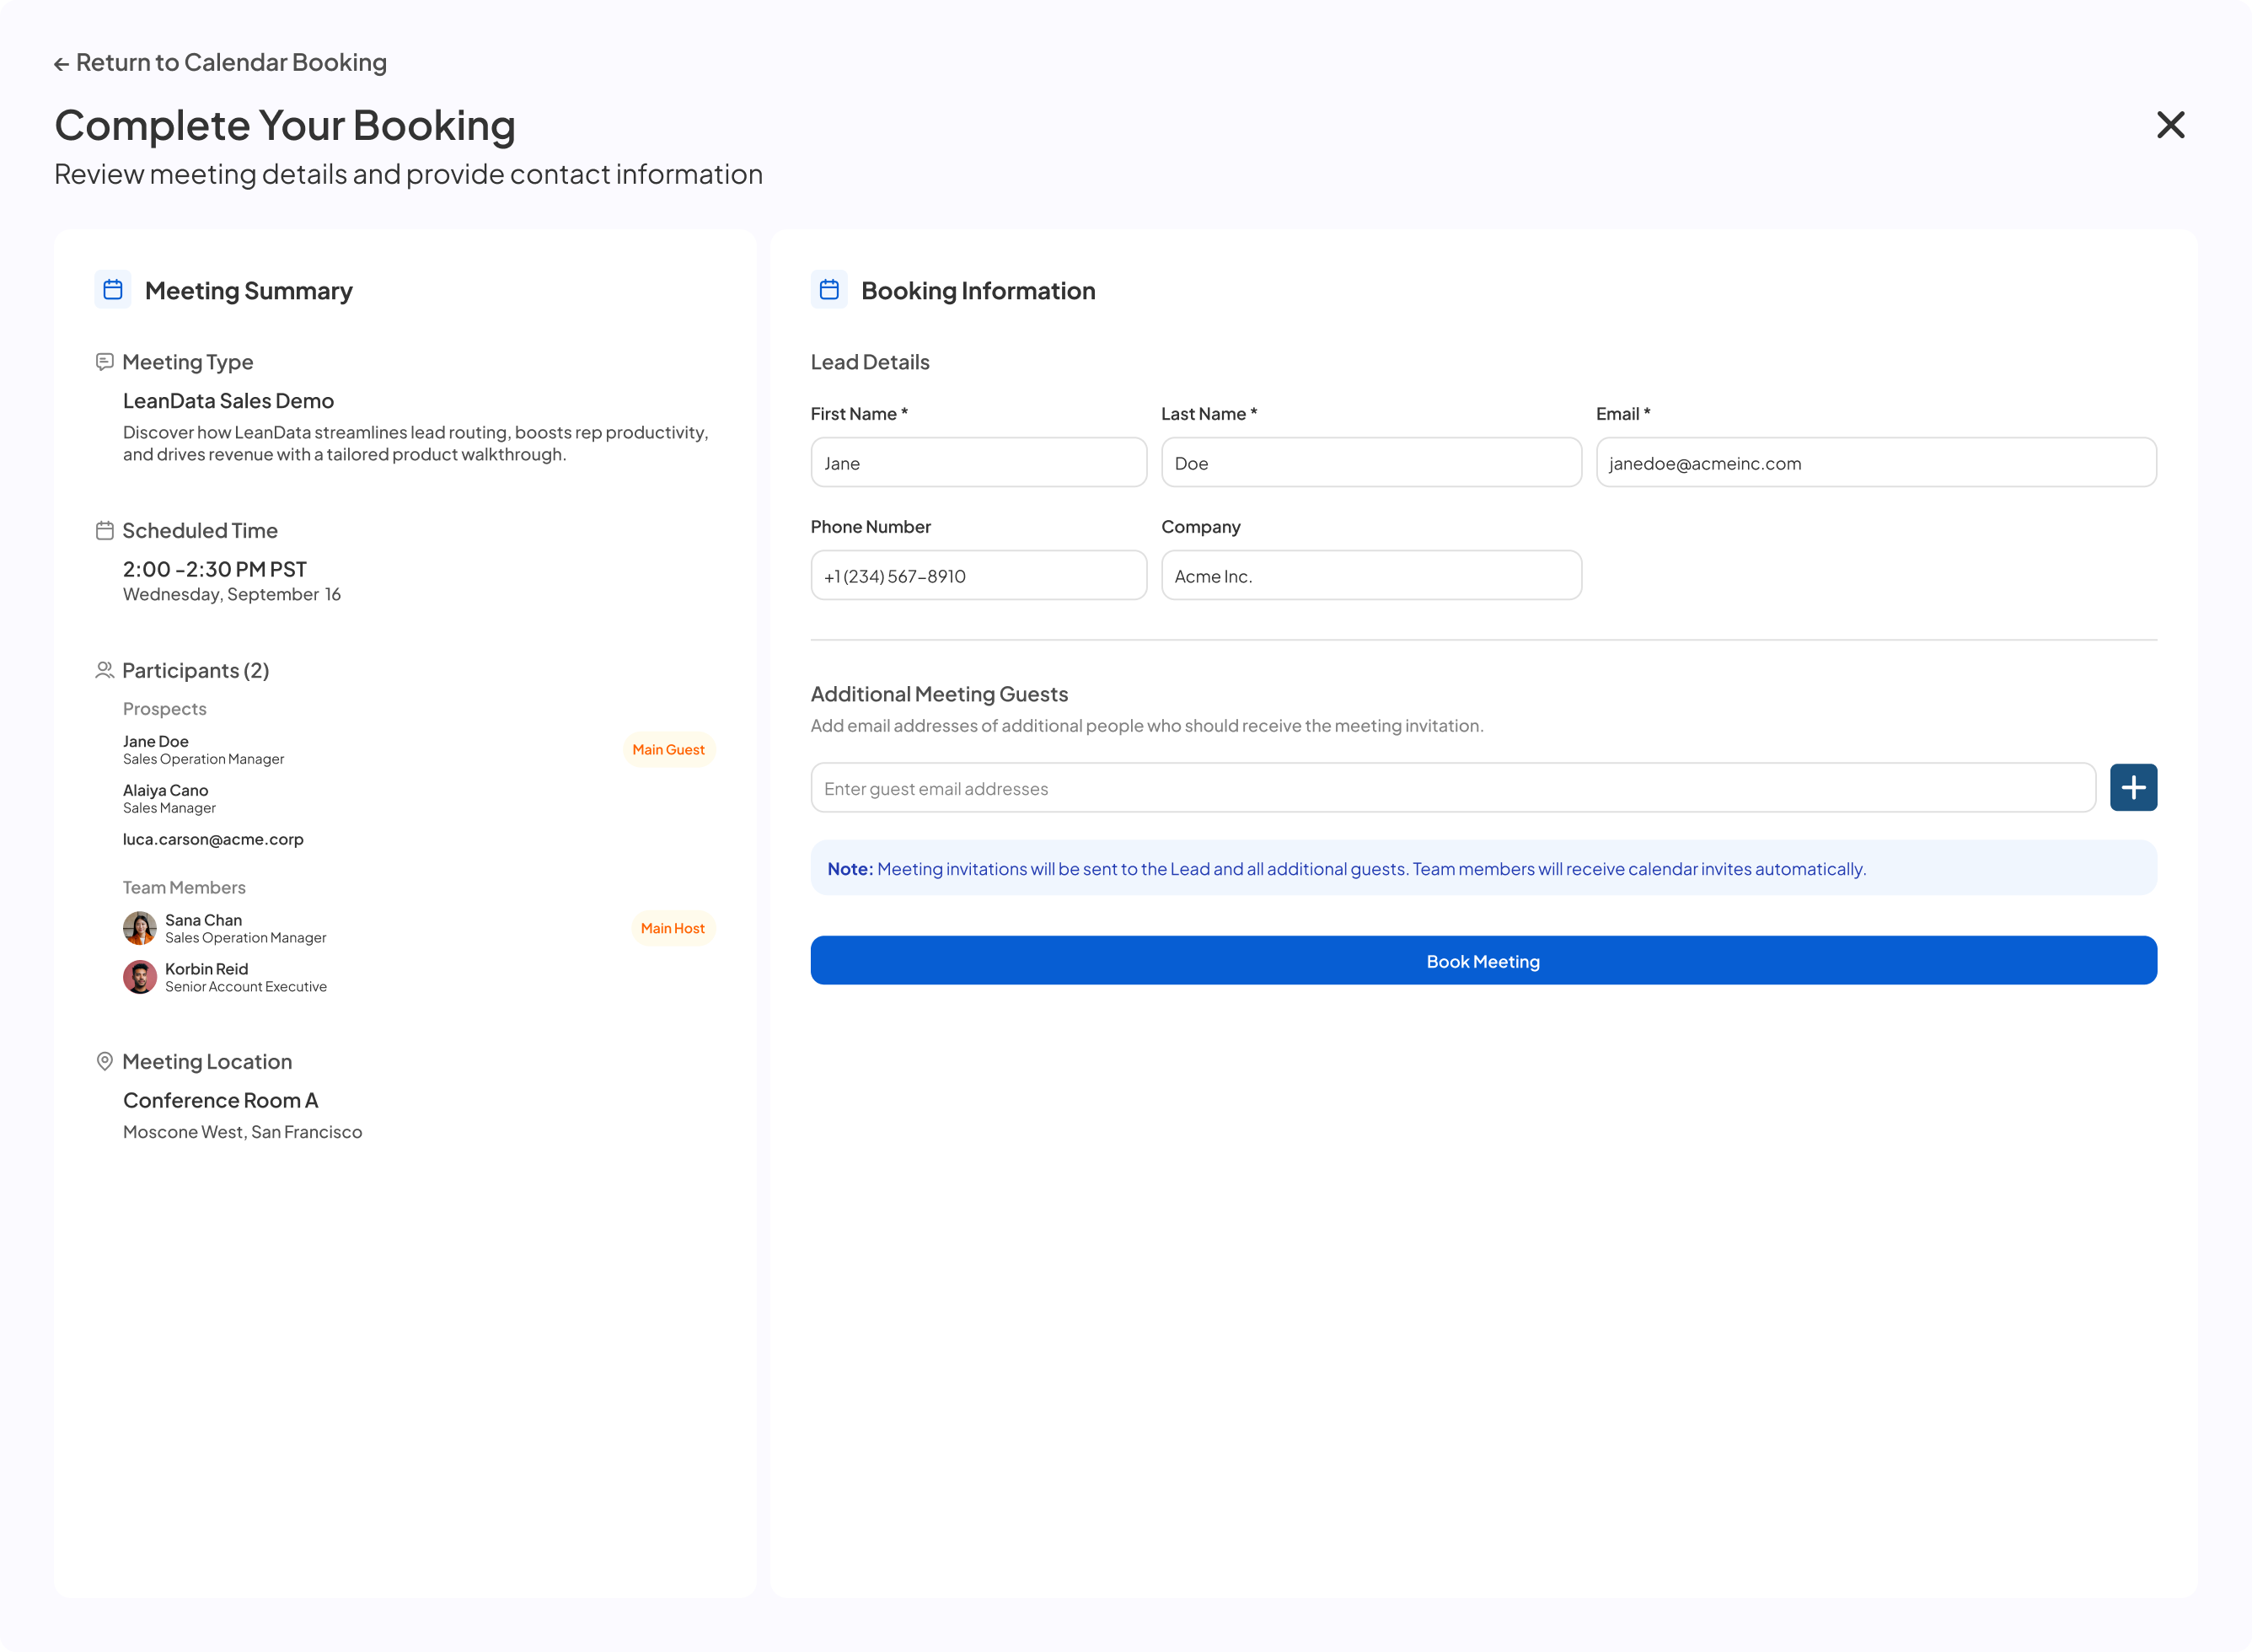Click the 'Participants (2)' heading
The height and width of the screenshot is (1652, 2252).
tap(195, 670)
